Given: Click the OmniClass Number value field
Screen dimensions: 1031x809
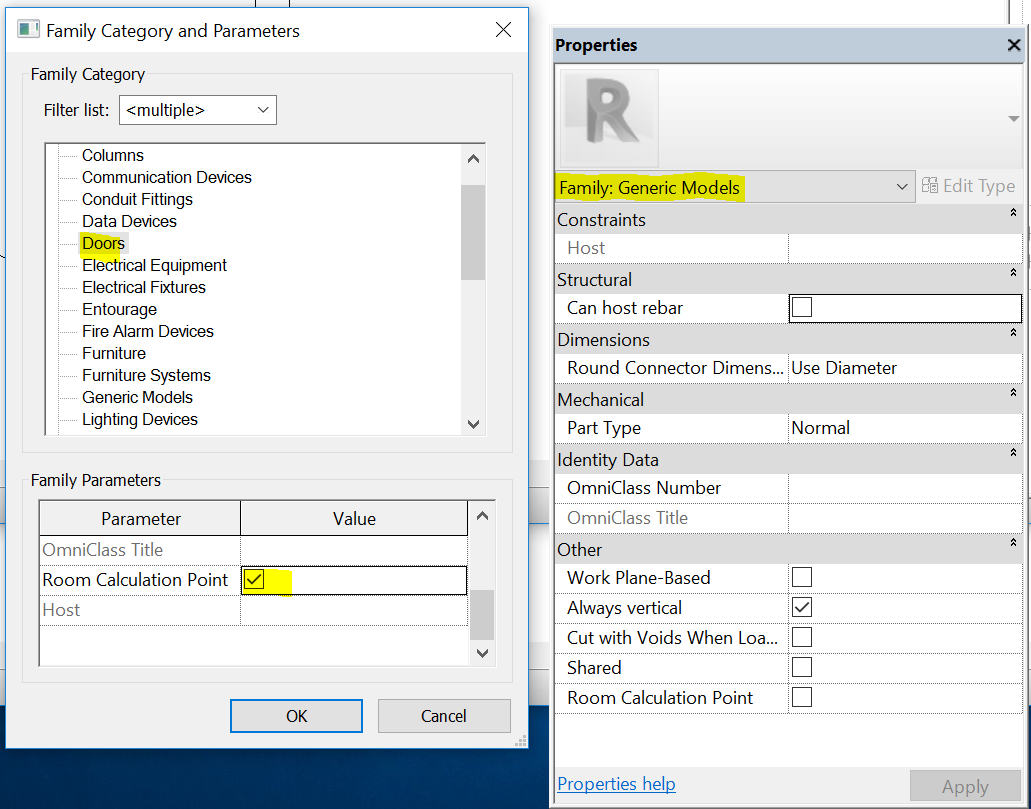Looking at the screenshot, I should (900, 488).
